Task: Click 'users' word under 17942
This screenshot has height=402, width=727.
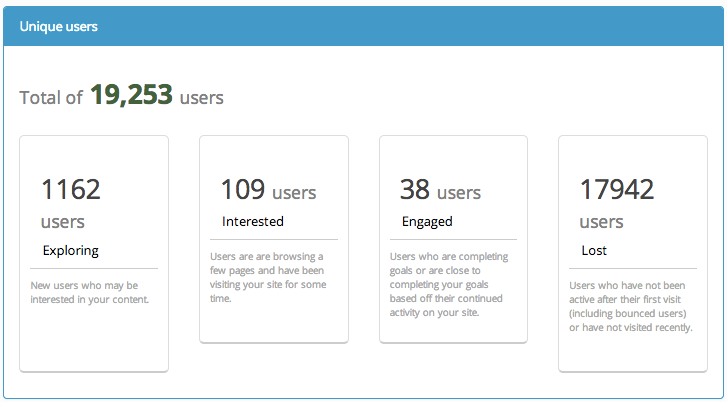Action: (x=602, y=222)
